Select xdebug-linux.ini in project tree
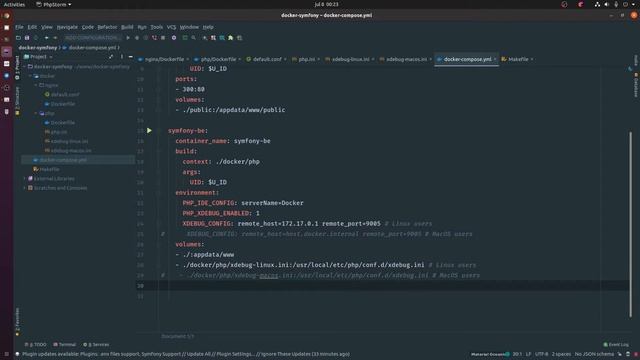This screenshot has height=360, width=640. pyautogui.click(x=66, y=141)
